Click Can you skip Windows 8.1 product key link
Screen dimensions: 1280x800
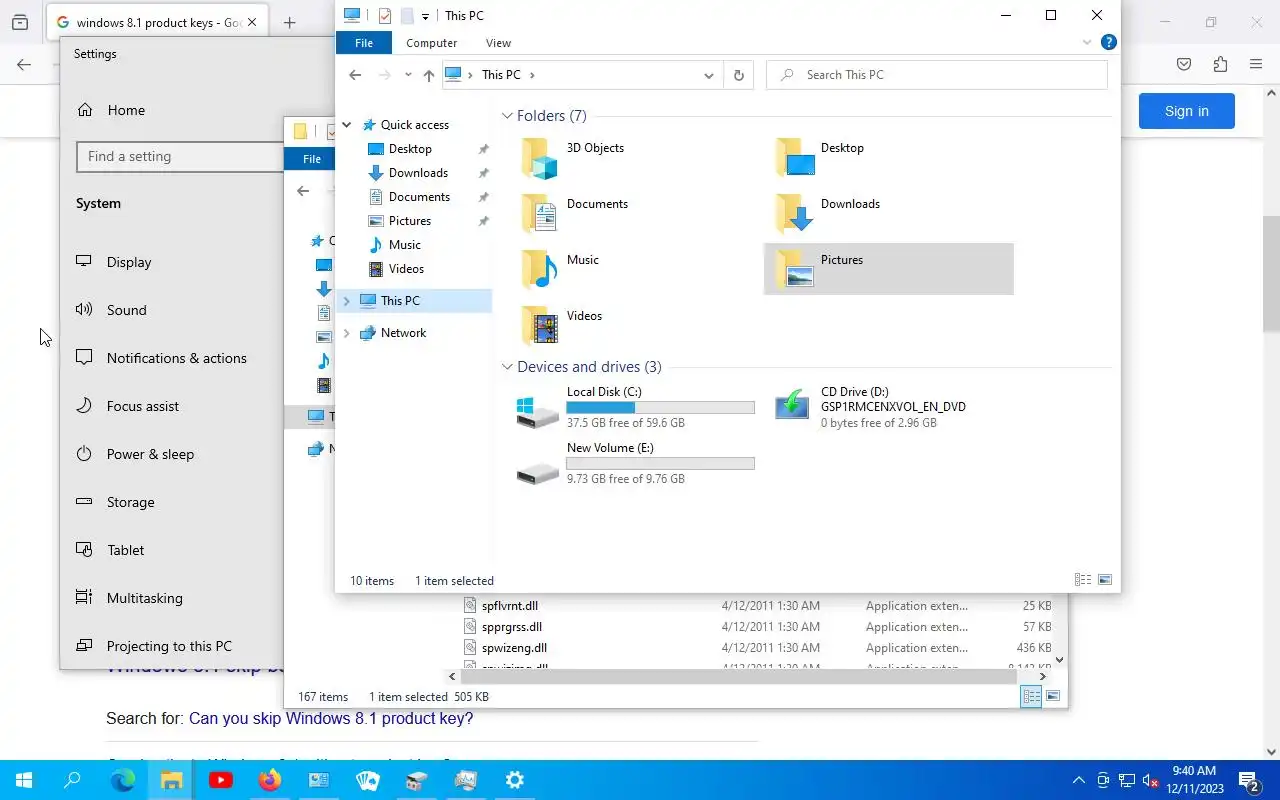331,718
